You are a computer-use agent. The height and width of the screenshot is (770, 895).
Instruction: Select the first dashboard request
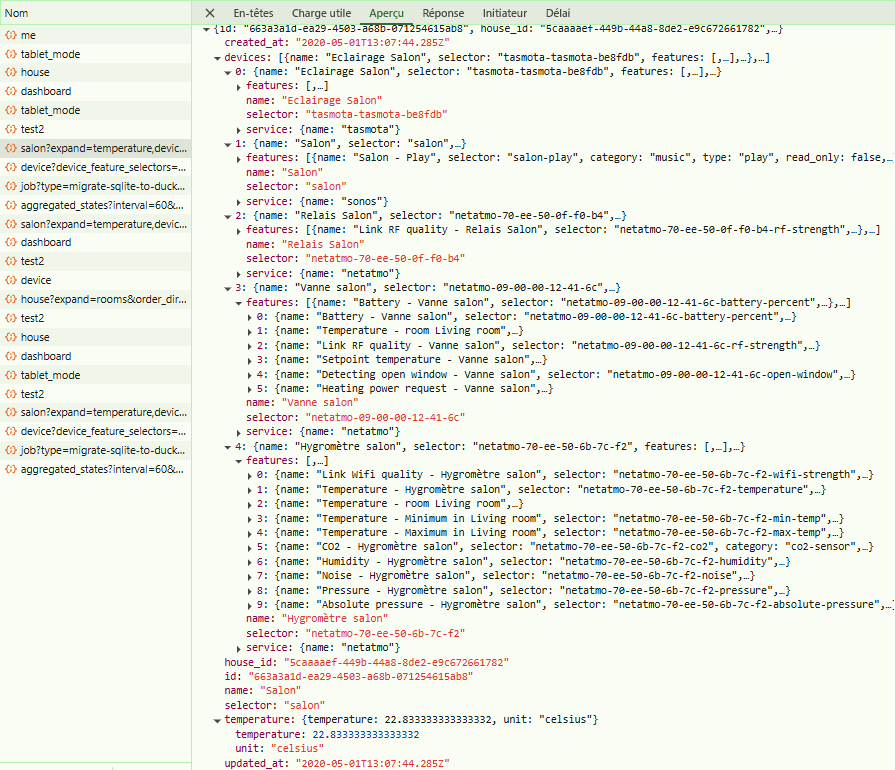click(46, 91)
